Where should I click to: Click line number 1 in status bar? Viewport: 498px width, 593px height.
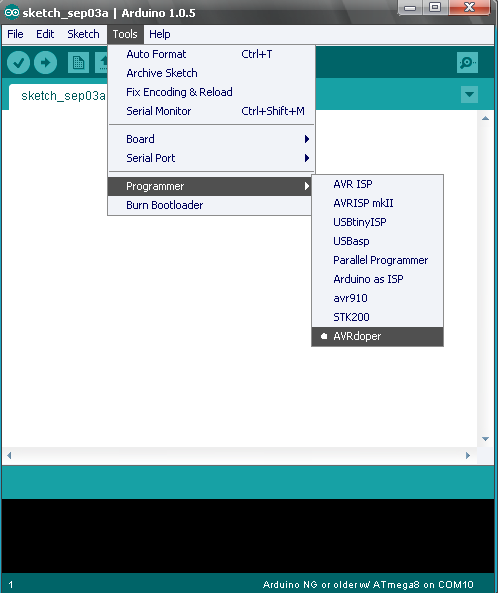tap(11, 585)
